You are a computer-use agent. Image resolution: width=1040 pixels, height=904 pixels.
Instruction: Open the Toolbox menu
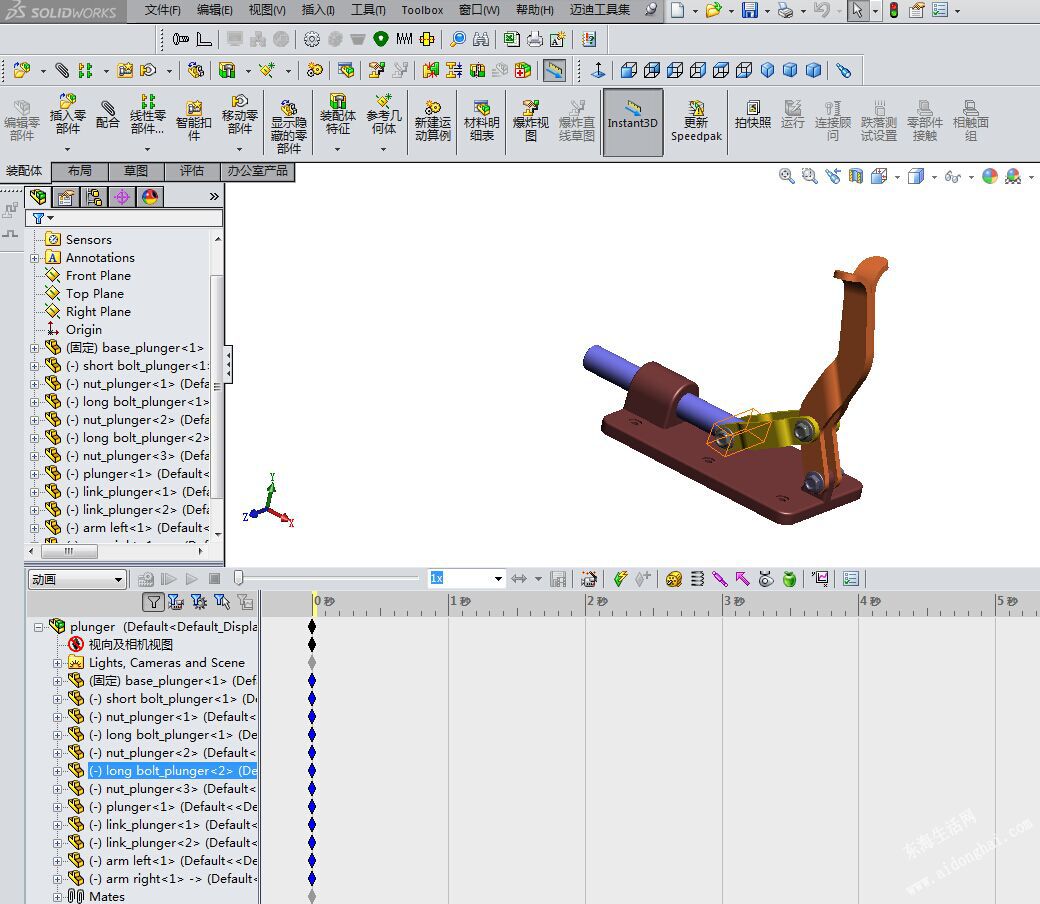[422, 10]
